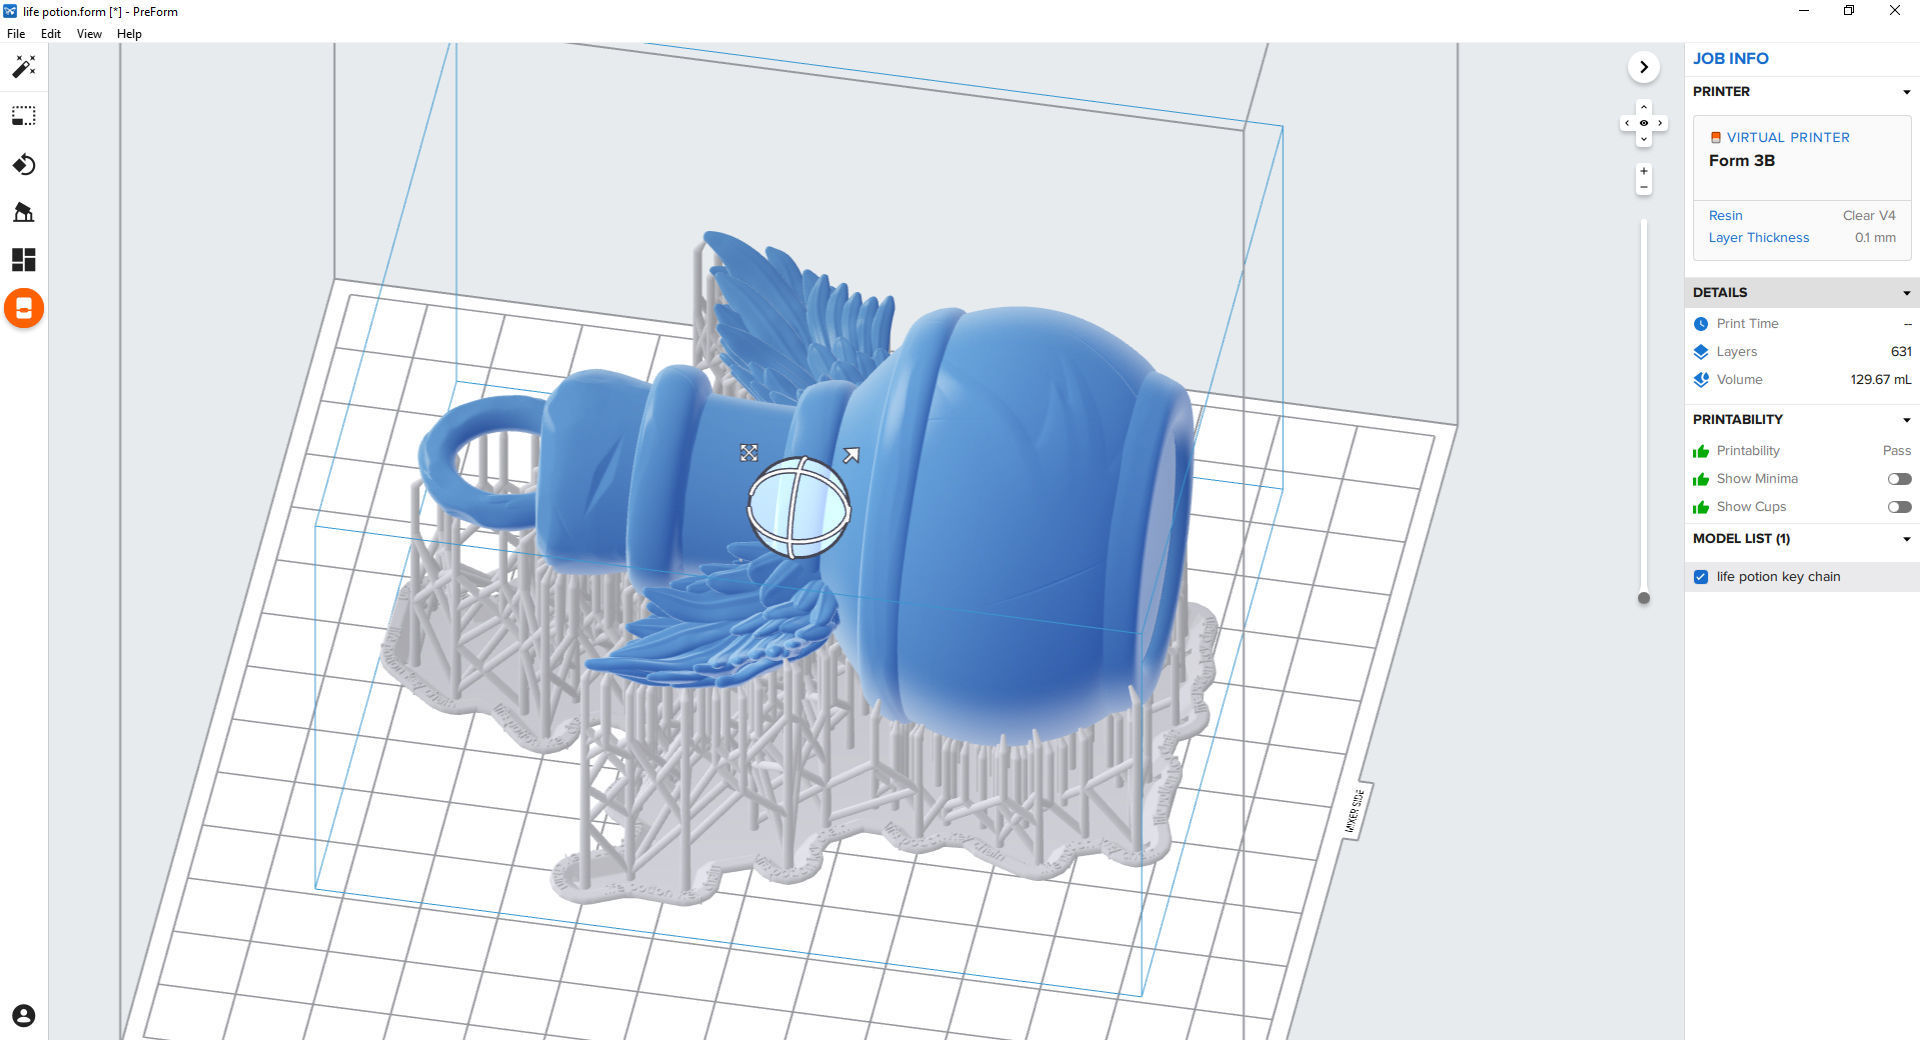Click the Show Cups thumbs-up icon
This screenshot has width=1920, height=1040.
(x=1701, y=507)
